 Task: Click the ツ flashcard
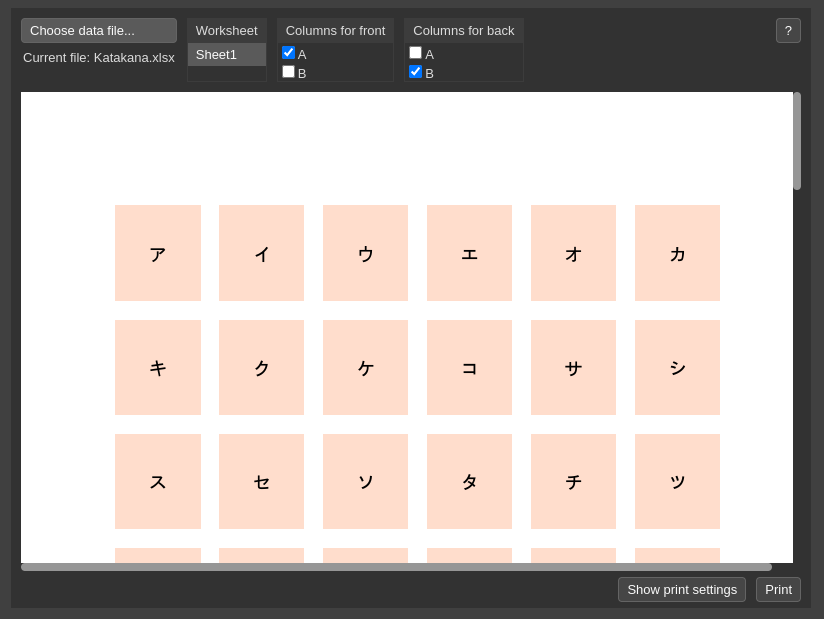(x=677, y=481)
